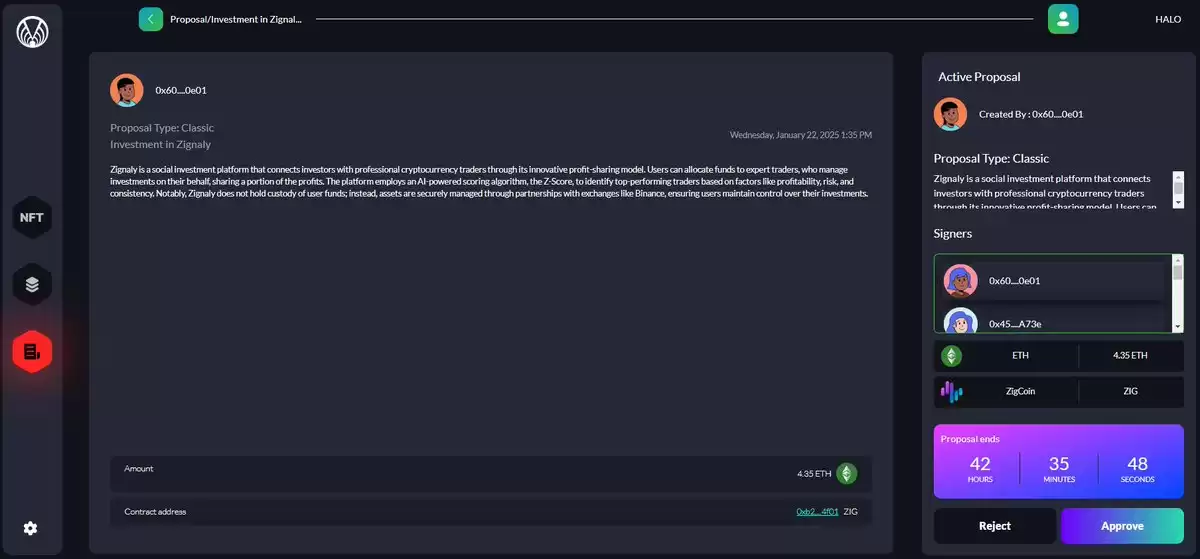Open the layers stack sidebar icon

click(32, 284)
